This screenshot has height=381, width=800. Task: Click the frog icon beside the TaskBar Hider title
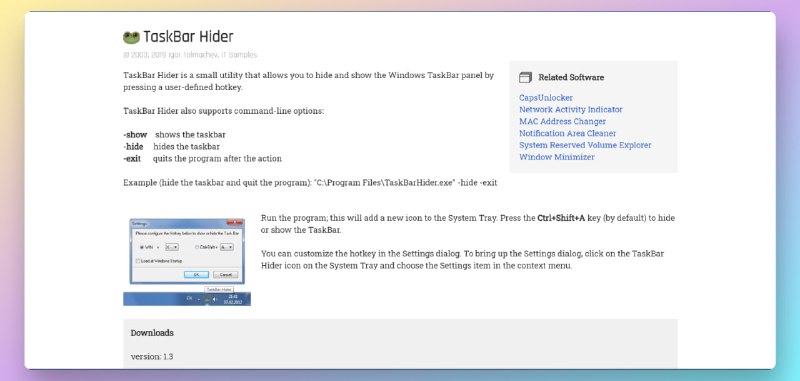(131, 37)
